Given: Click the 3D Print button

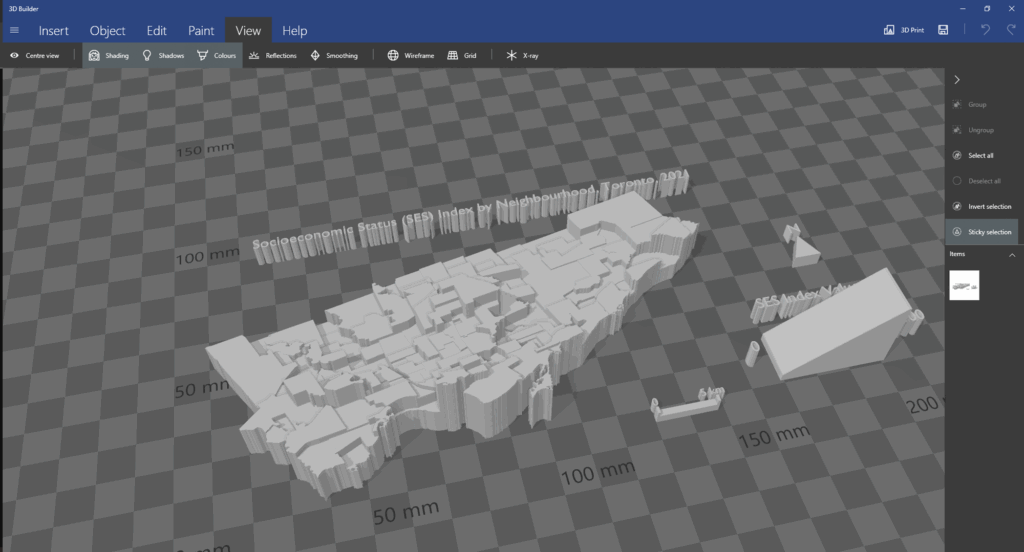Looking at the screenshot, I should pos(903,30).
